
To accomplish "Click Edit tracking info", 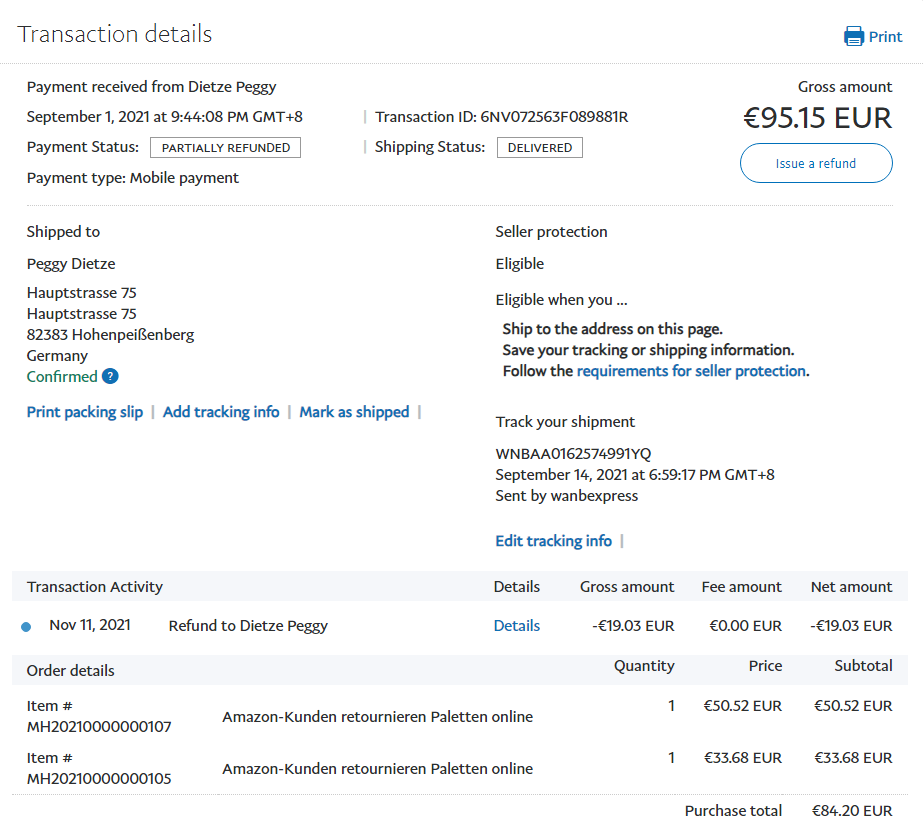I will (553, 541).
